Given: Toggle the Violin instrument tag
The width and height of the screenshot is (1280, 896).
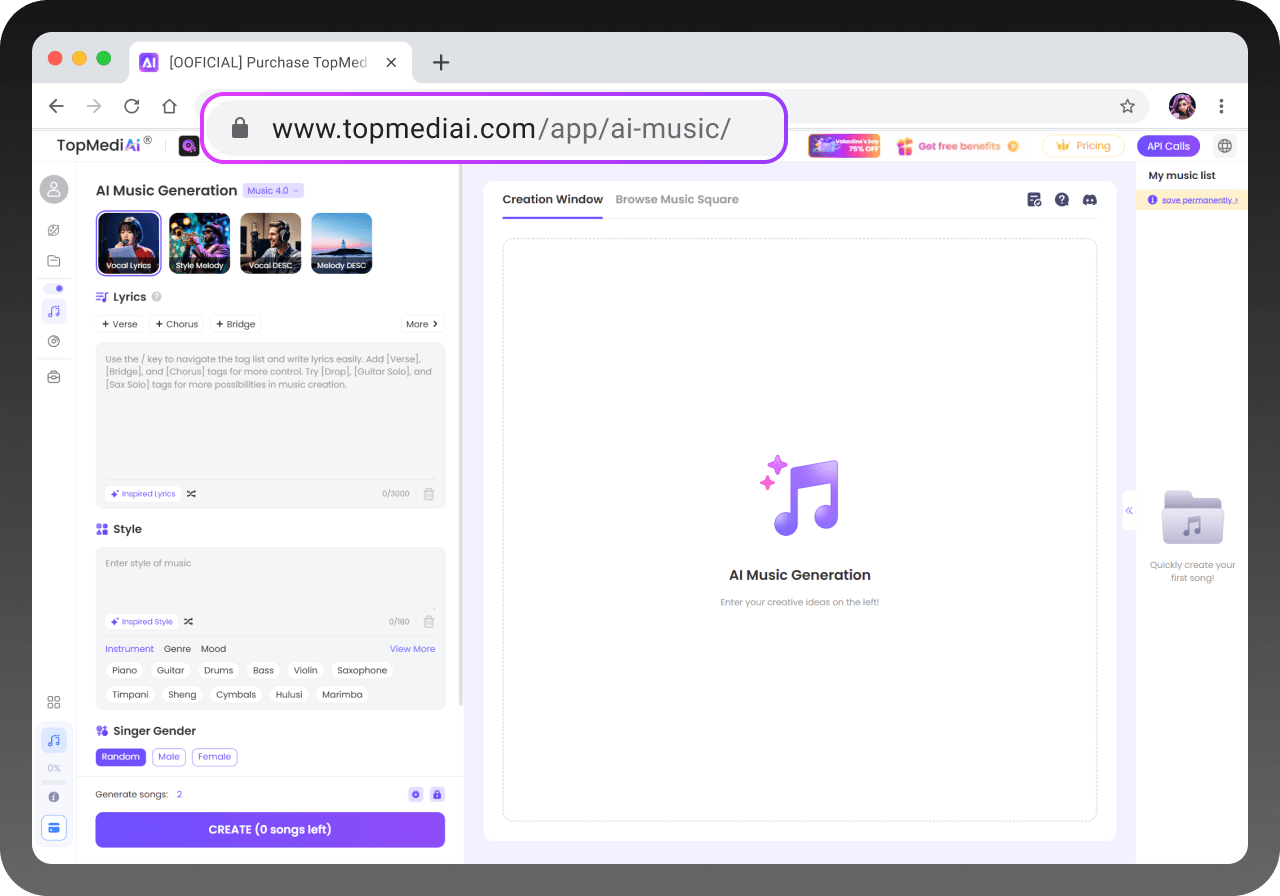Looking at the screenshot, I should click(306, 671).
